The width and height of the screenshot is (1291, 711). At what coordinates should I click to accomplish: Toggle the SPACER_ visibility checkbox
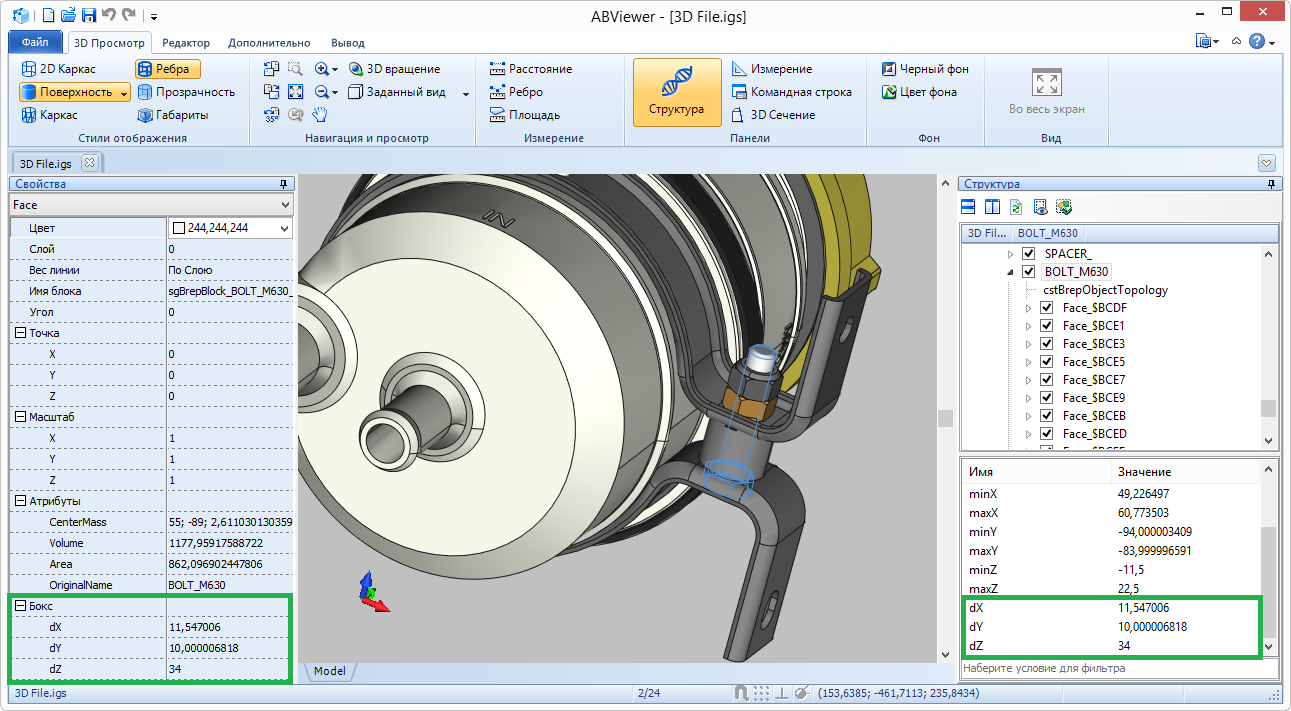point(1028,254)
